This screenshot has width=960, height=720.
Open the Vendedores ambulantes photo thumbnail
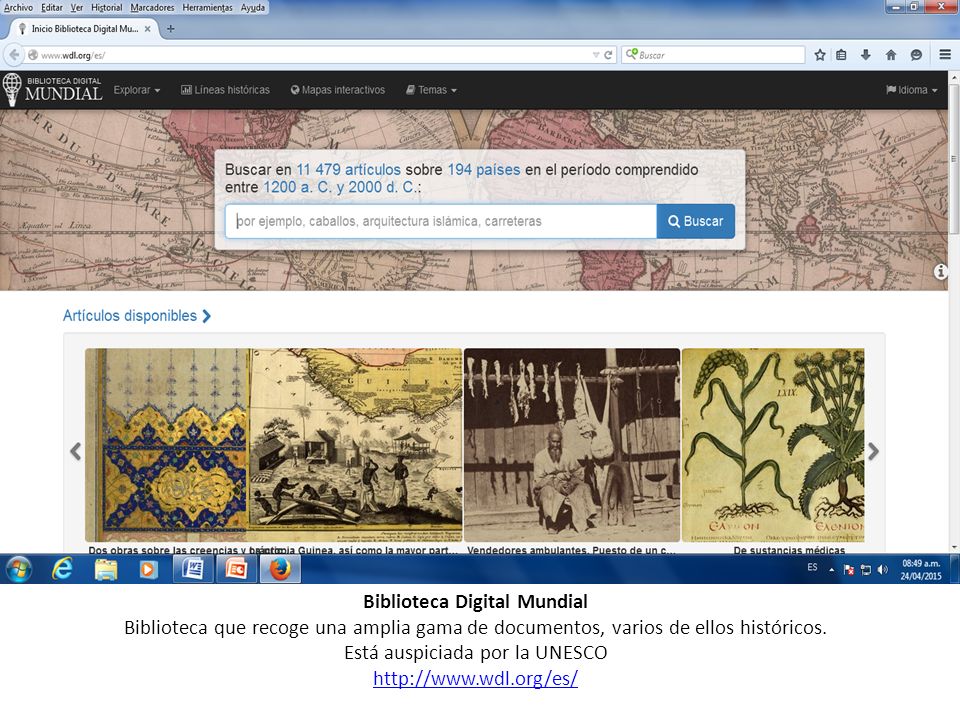(572, 445)
